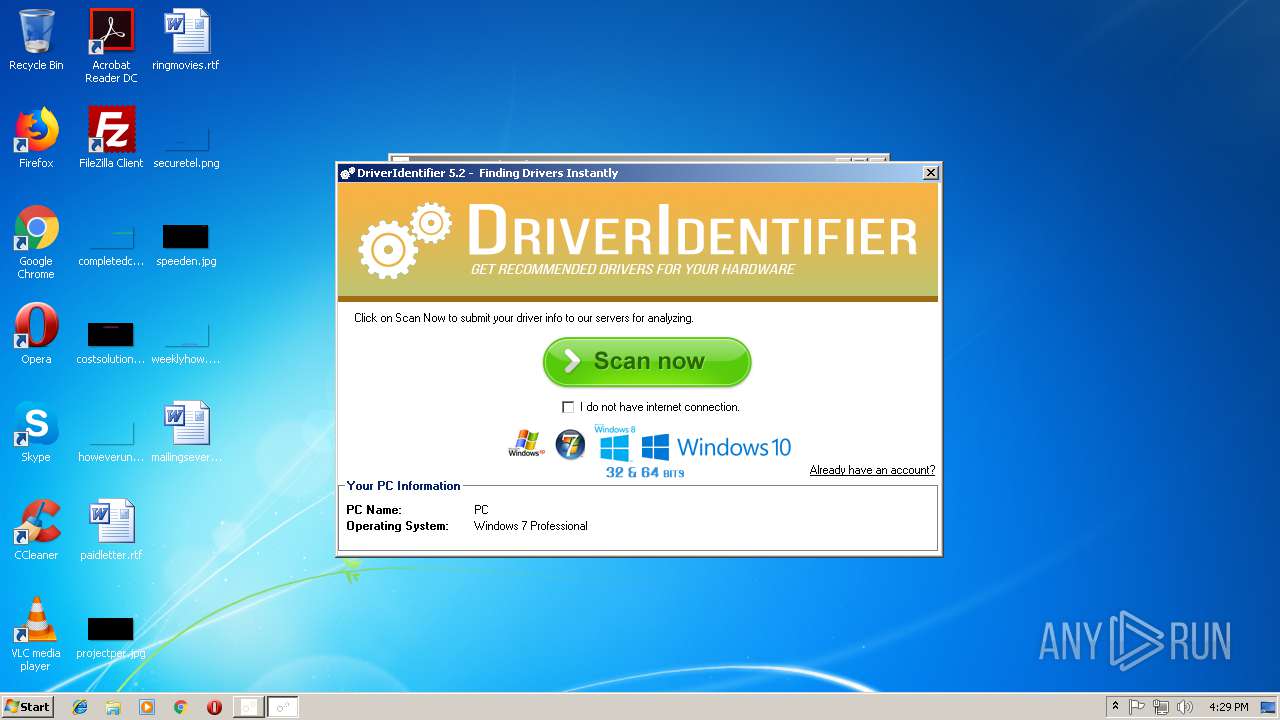Open the Start menu

[x=28, y=706]
